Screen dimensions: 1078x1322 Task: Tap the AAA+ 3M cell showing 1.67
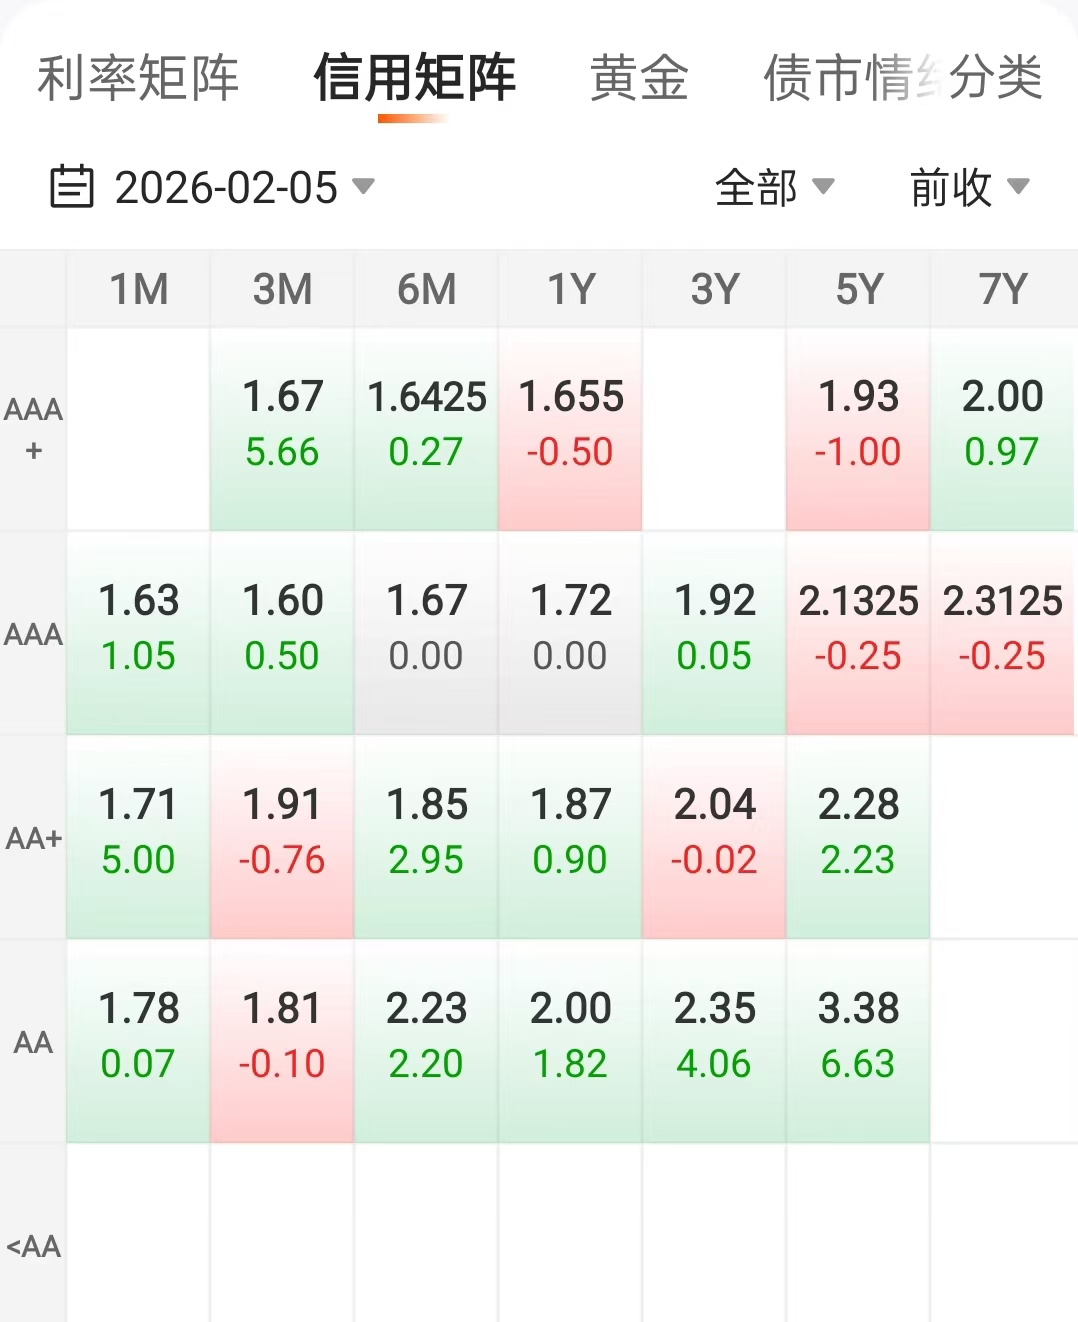[282, 427]
